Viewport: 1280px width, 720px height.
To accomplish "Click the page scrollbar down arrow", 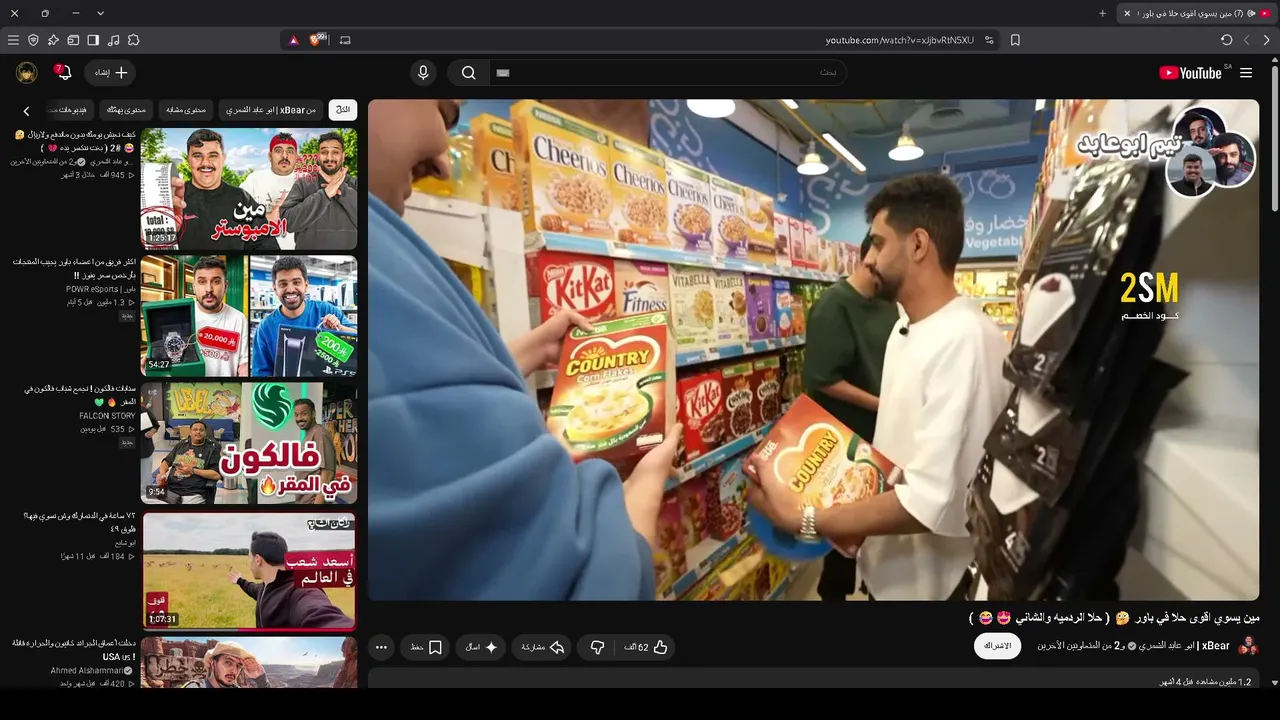I will coord(1274,682).
